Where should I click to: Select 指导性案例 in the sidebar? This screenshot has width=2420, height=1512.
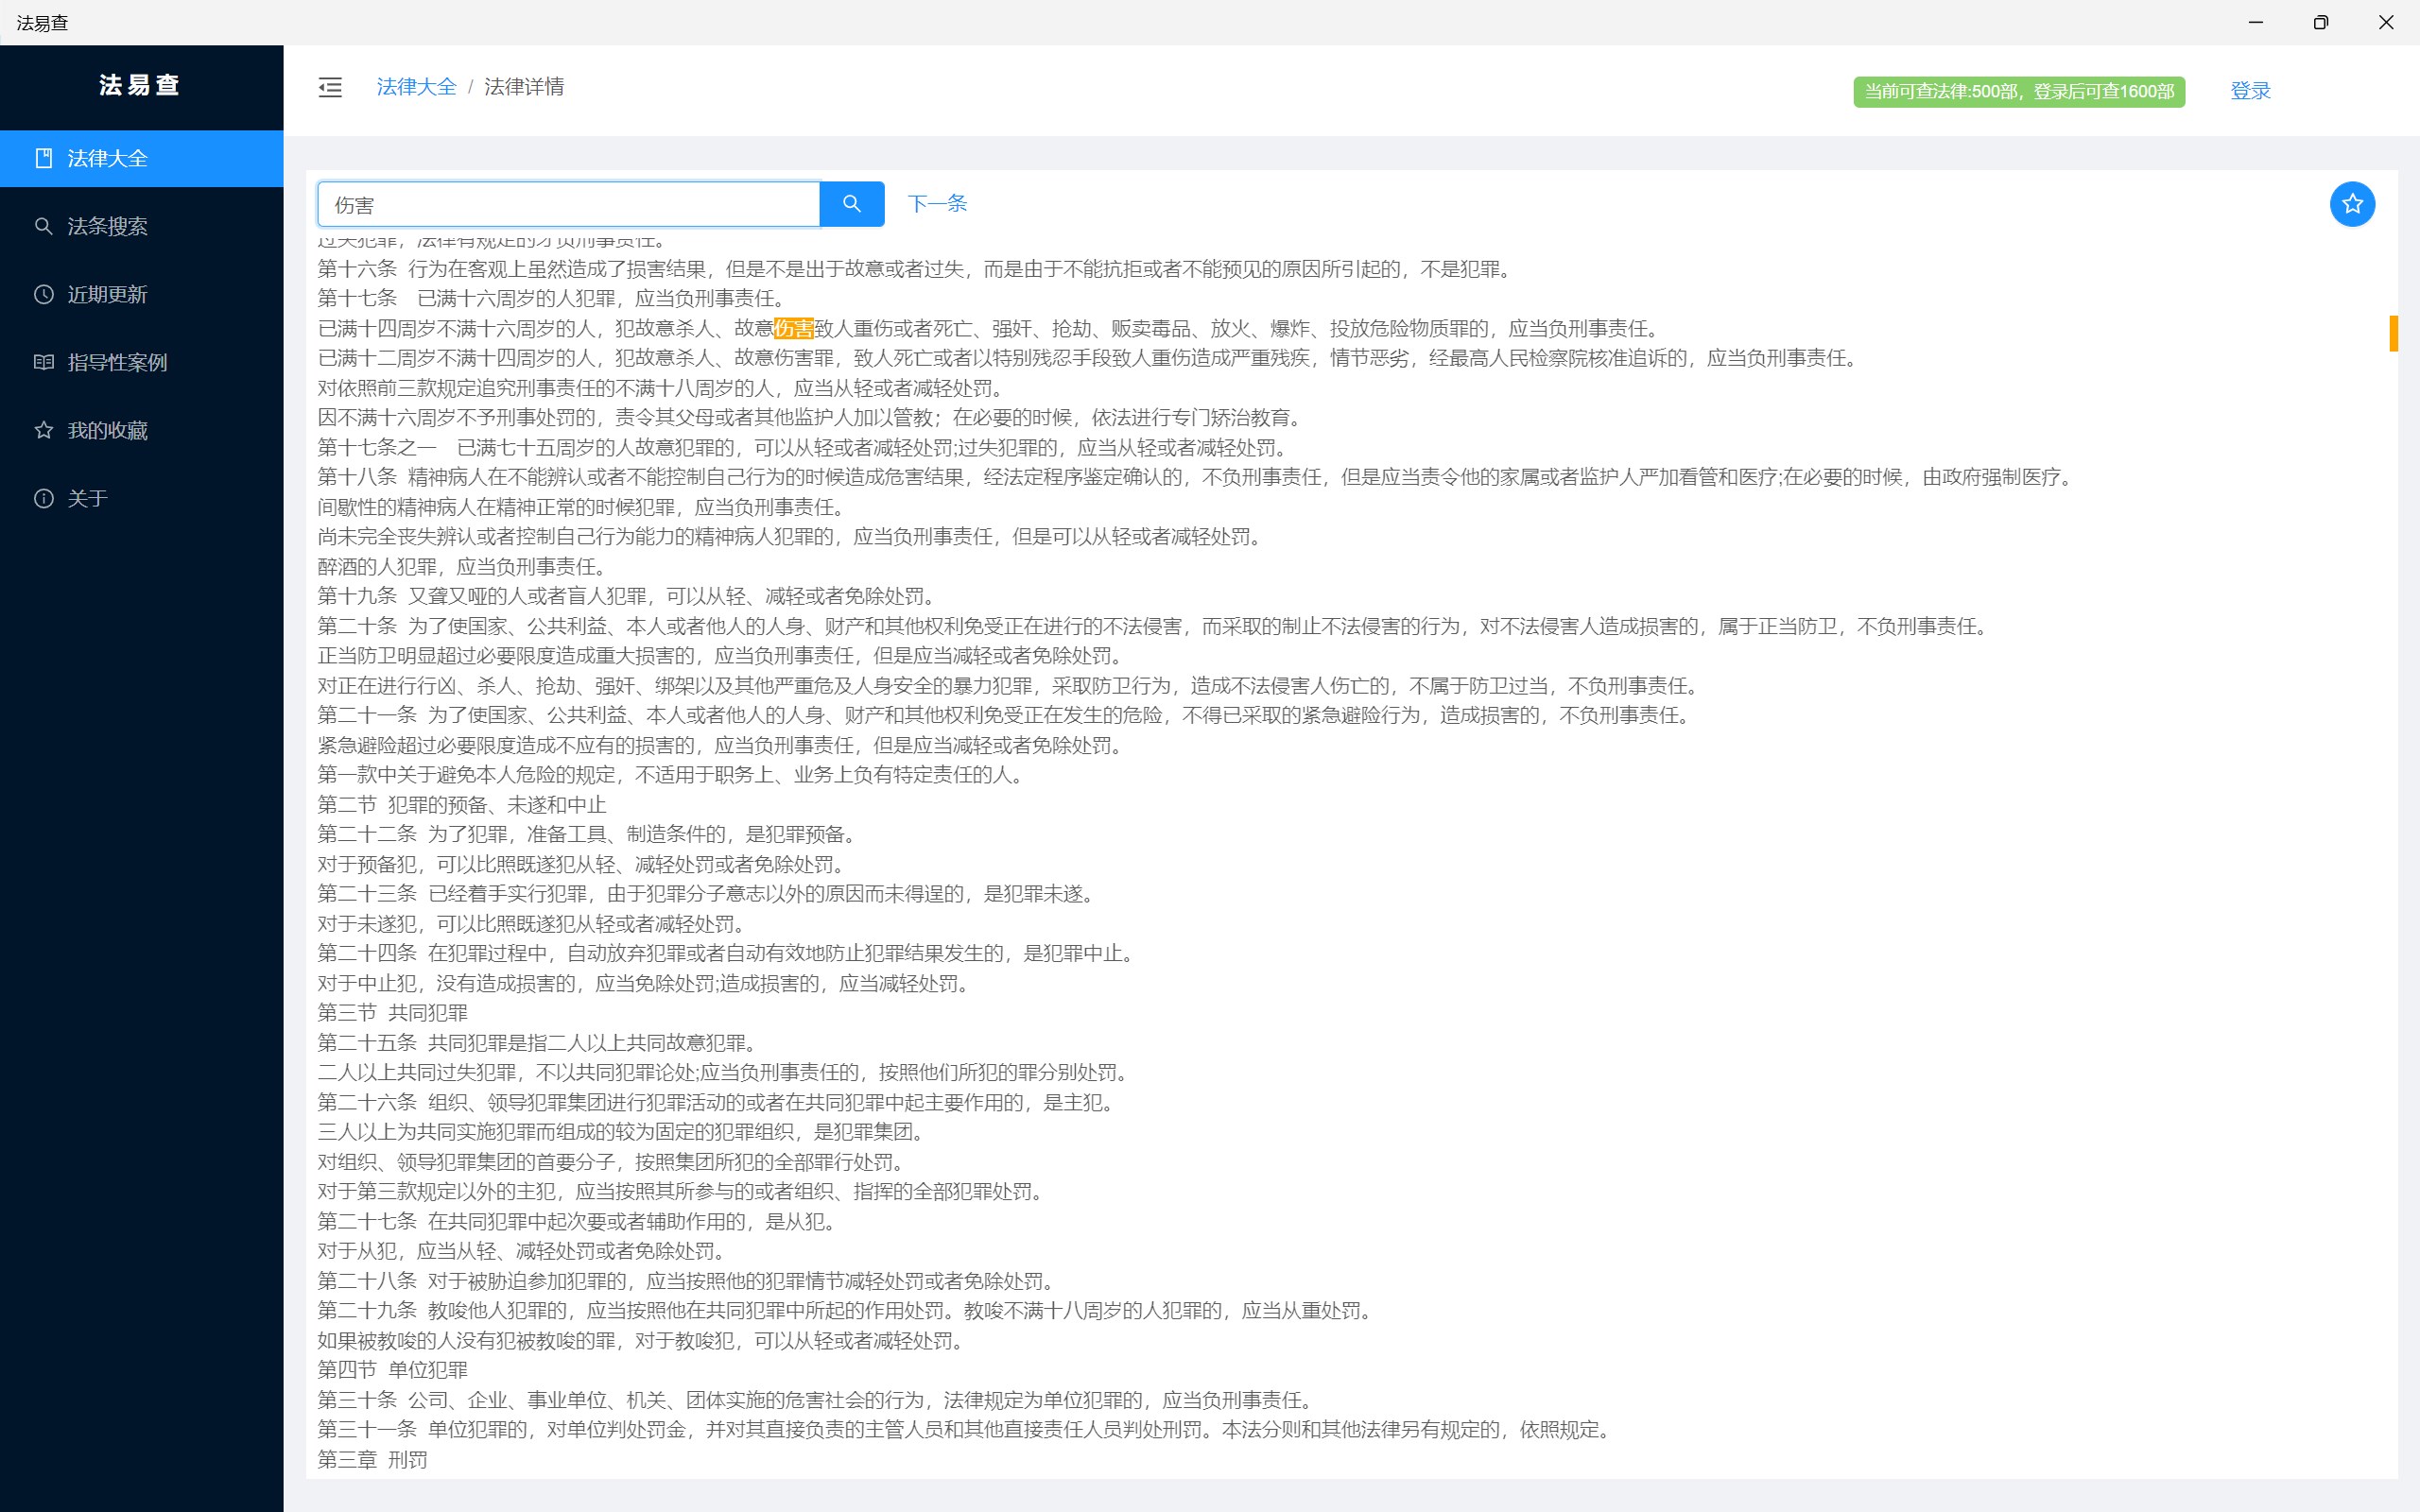[x=117, y=362]
